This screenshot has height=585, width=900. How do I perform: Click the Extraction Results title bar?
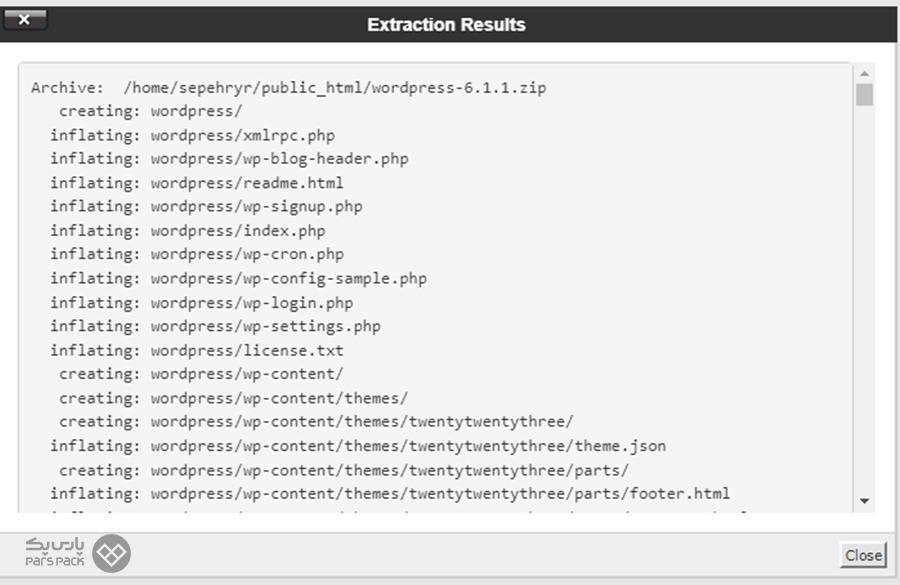pyautogui.click(x=446, y=25)
